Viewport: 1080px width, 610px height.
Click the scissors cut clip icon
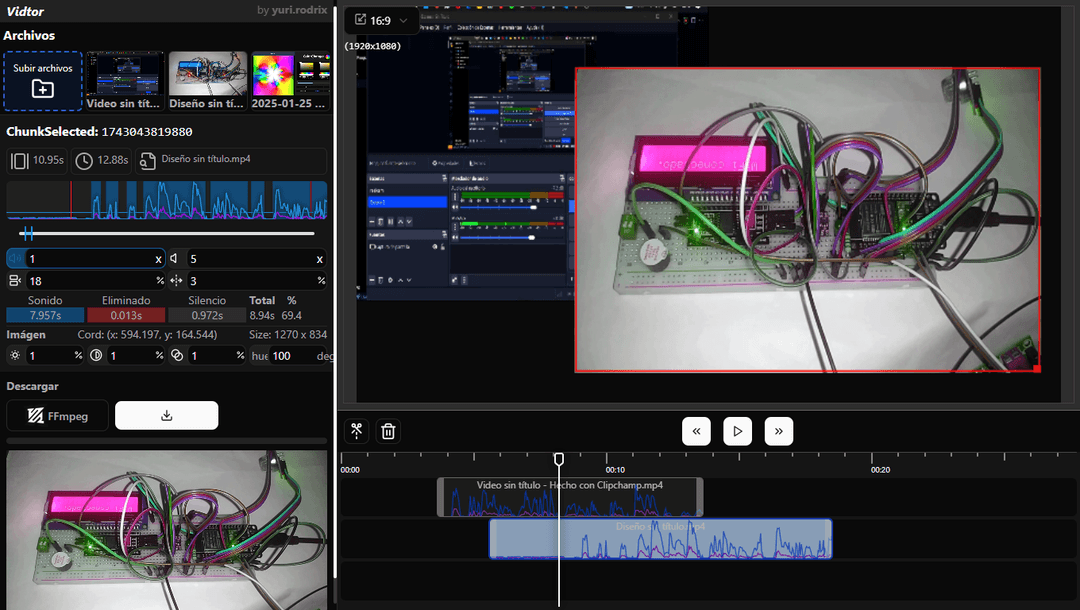point(356,431)
